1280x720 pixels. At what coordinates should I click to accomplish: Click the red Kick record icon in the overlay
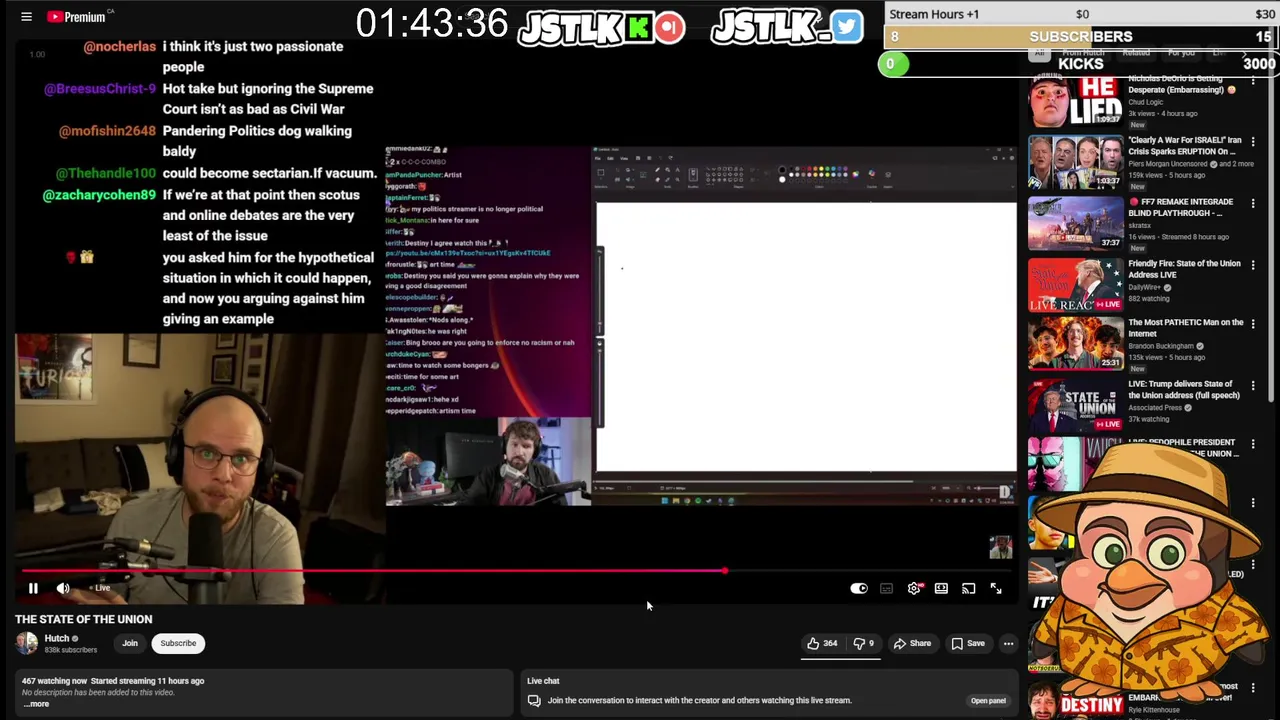[670, 27]
